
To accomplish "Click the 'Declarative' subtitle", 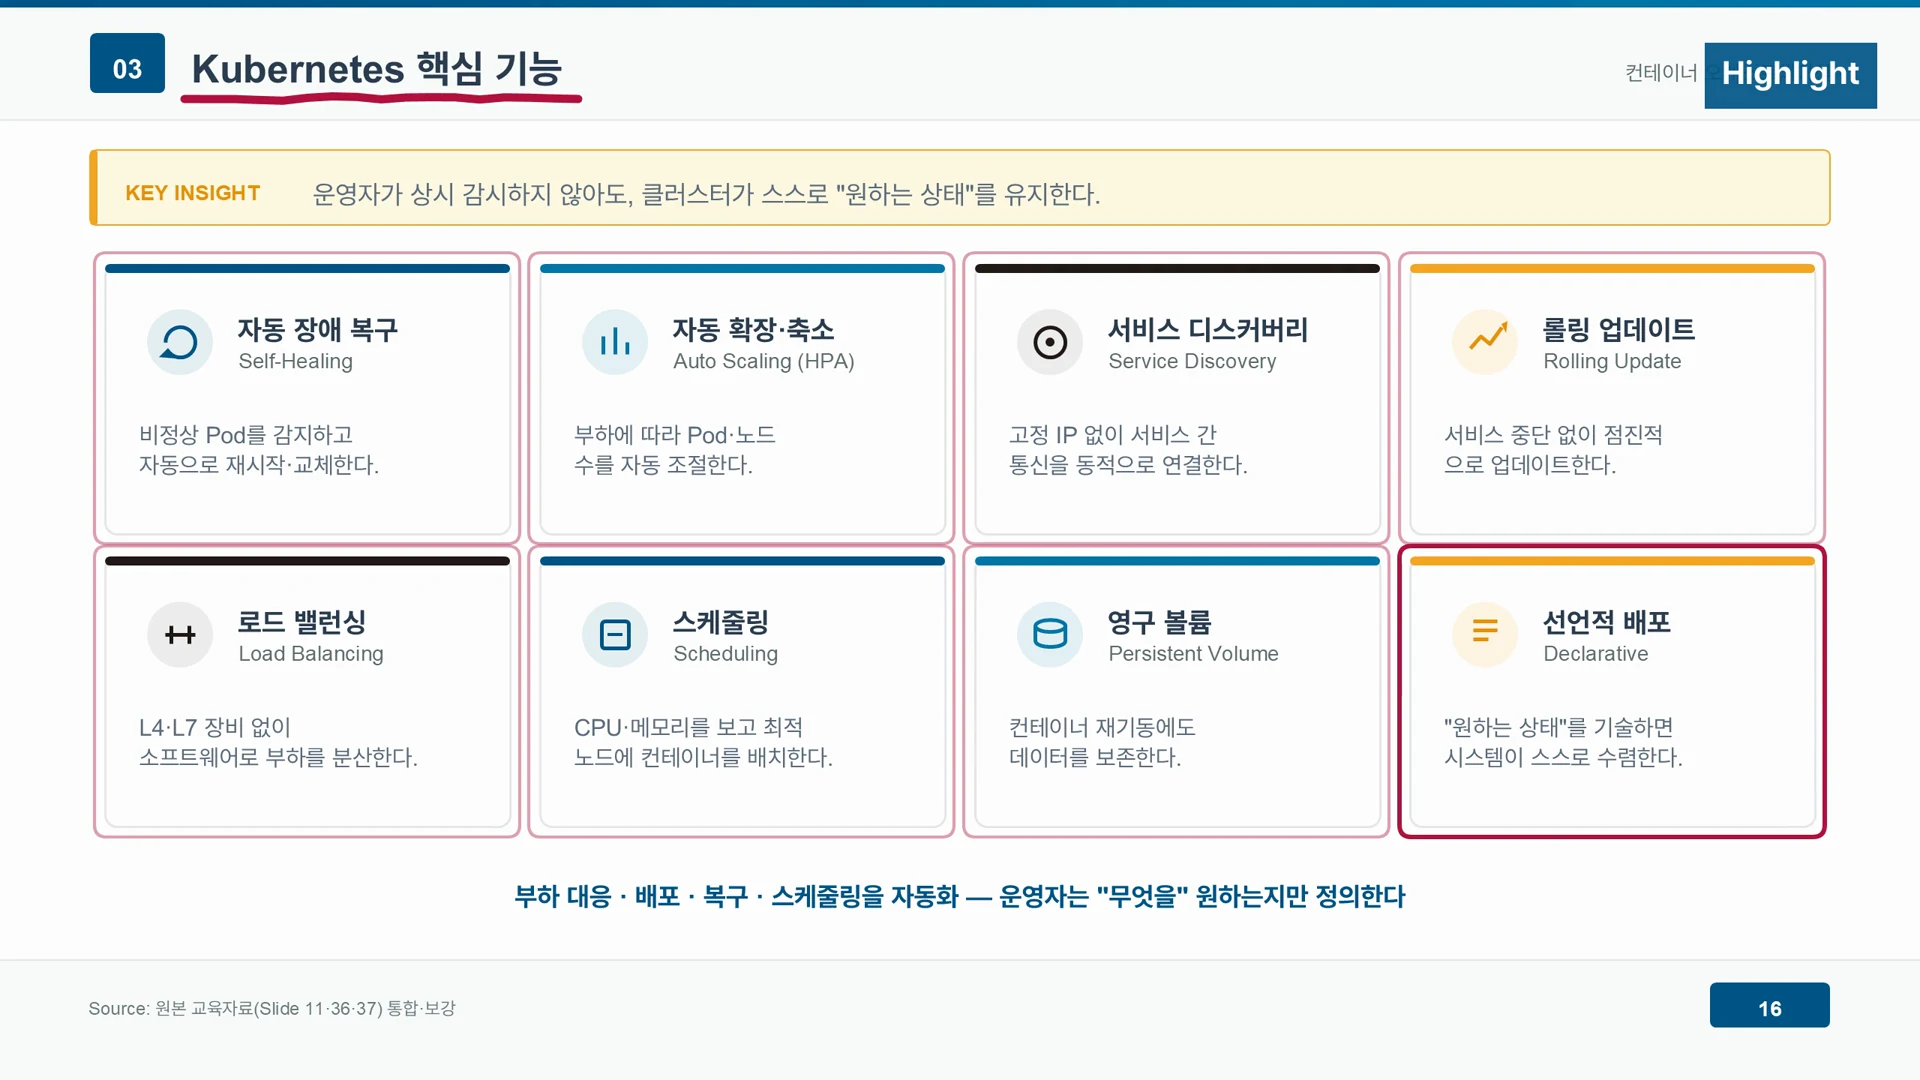I will [1595, 653].
